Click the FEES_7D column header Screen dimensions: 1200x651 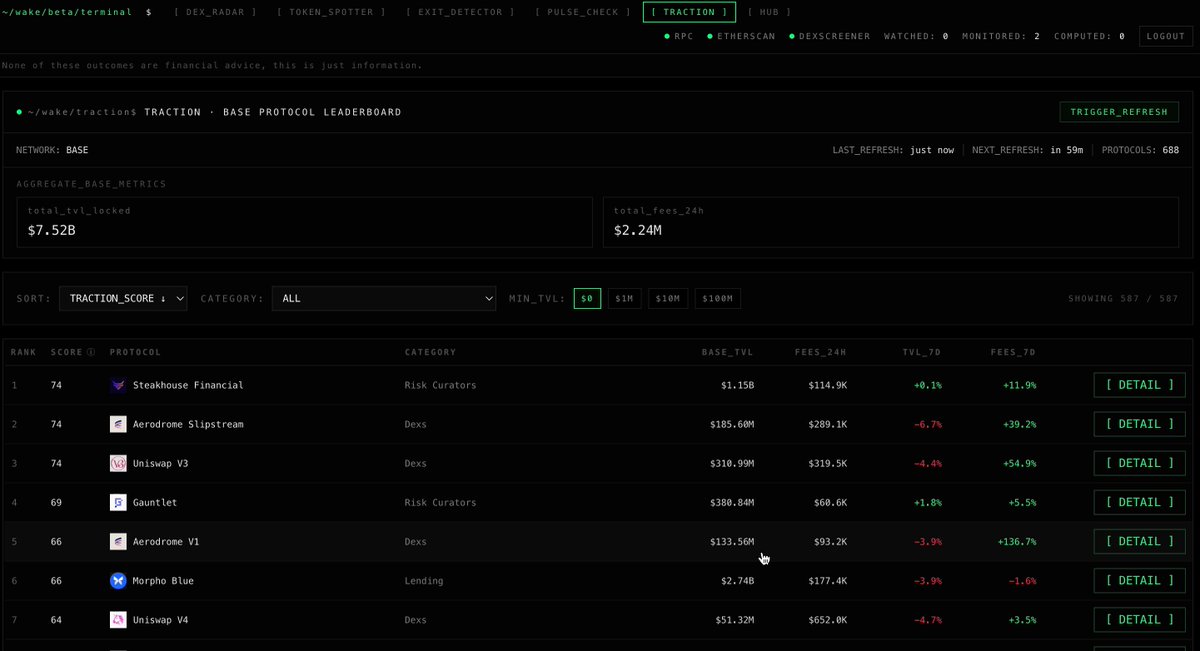pyautogui.click(x=1013, y=352)
